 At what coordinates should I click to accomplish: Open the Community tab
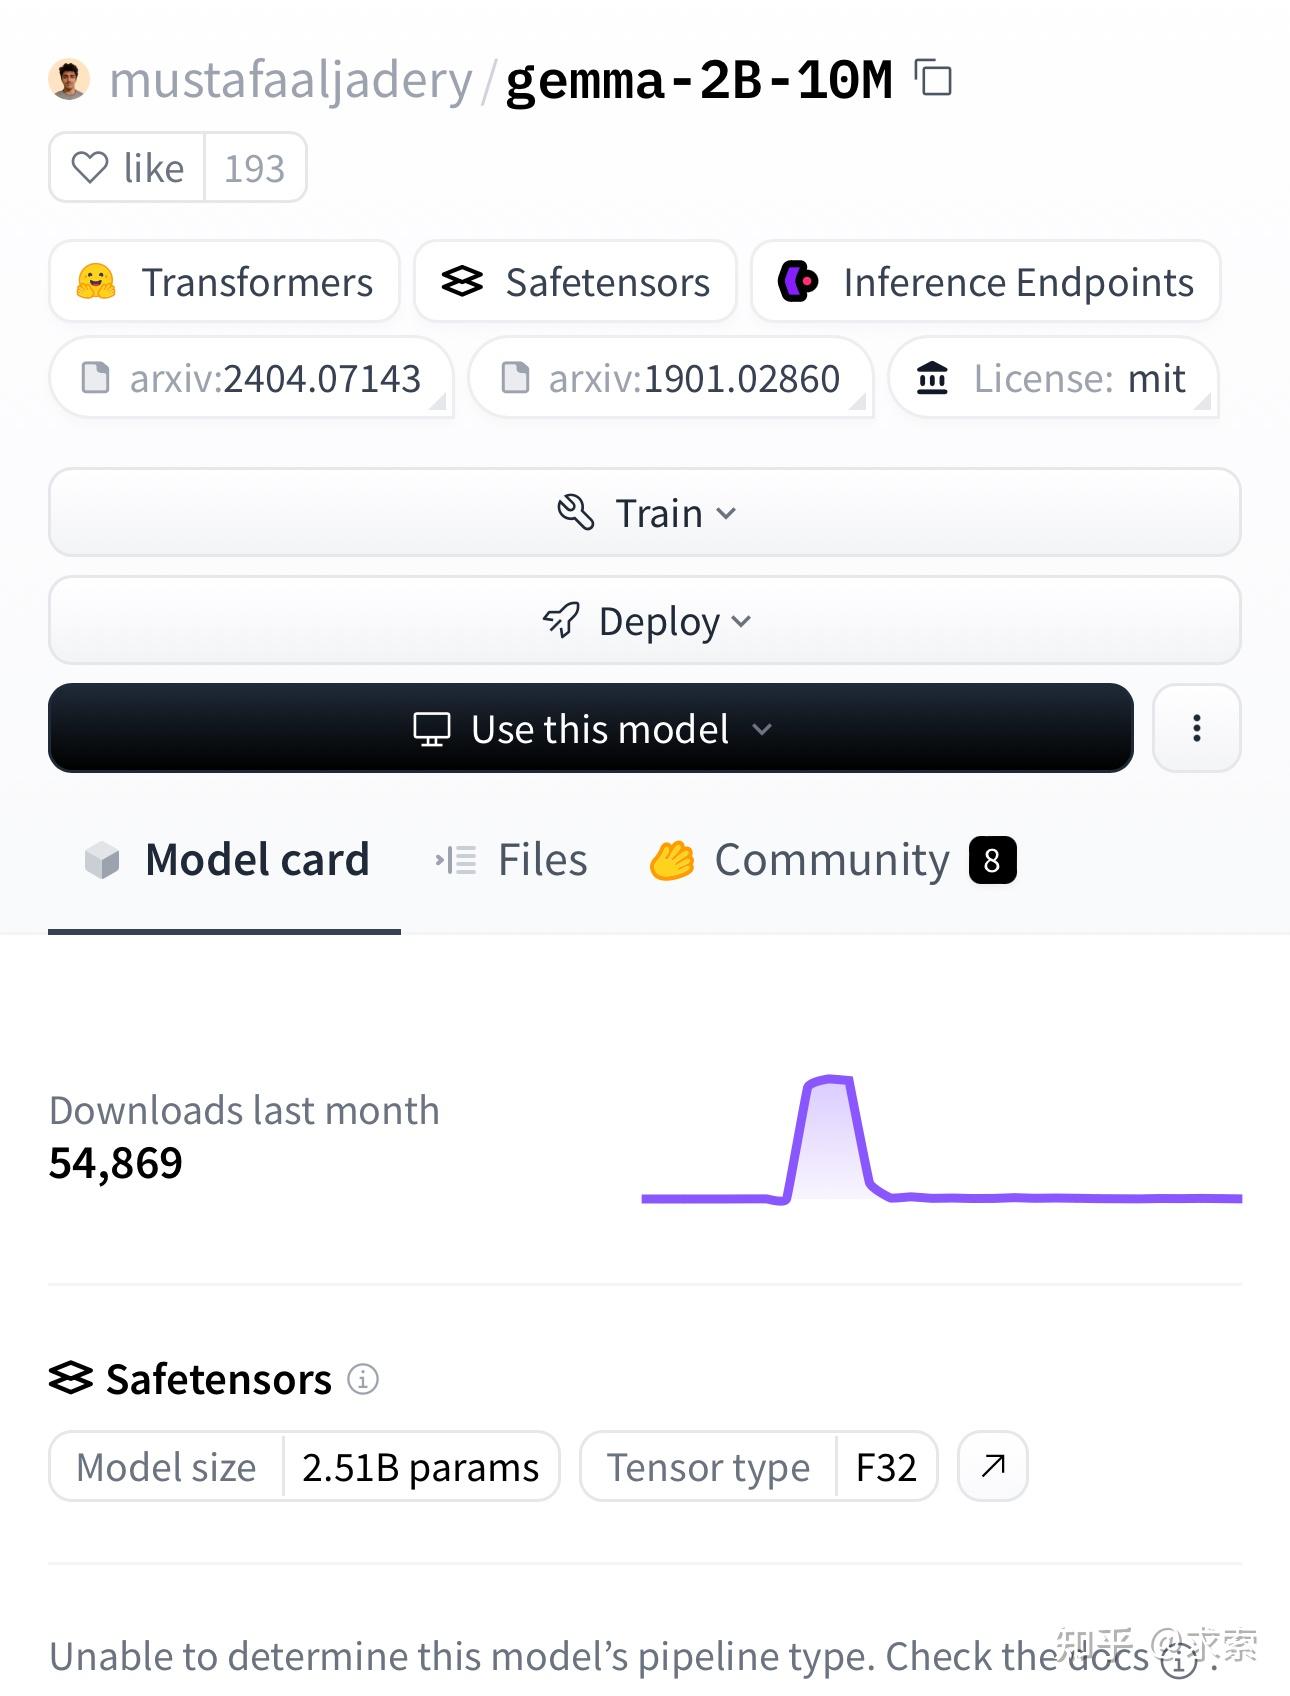(x=832, y=860)
